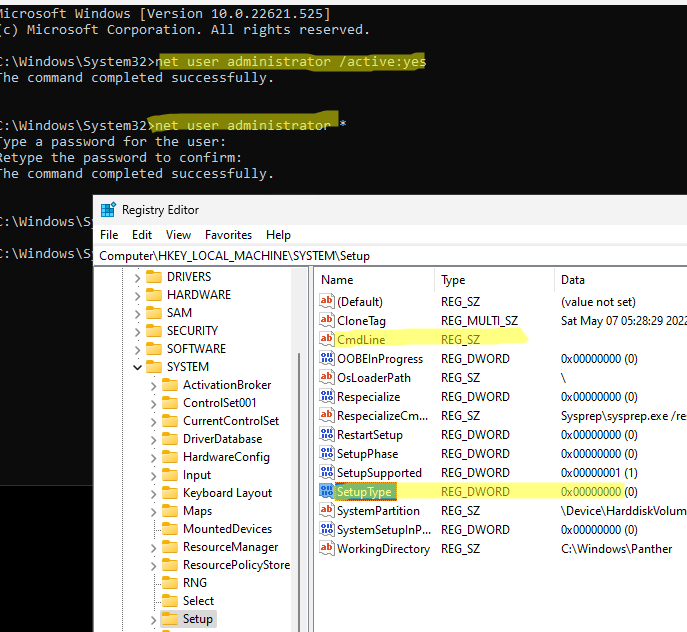This screenshot has width=687, height=632.
Task: Open the Edit menu
Action: [142, 235]
